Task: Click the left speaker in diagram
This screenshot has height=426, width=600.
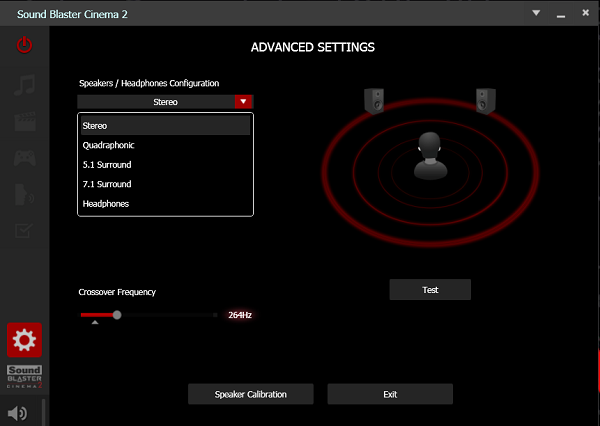Action: [x=374, y=101]
